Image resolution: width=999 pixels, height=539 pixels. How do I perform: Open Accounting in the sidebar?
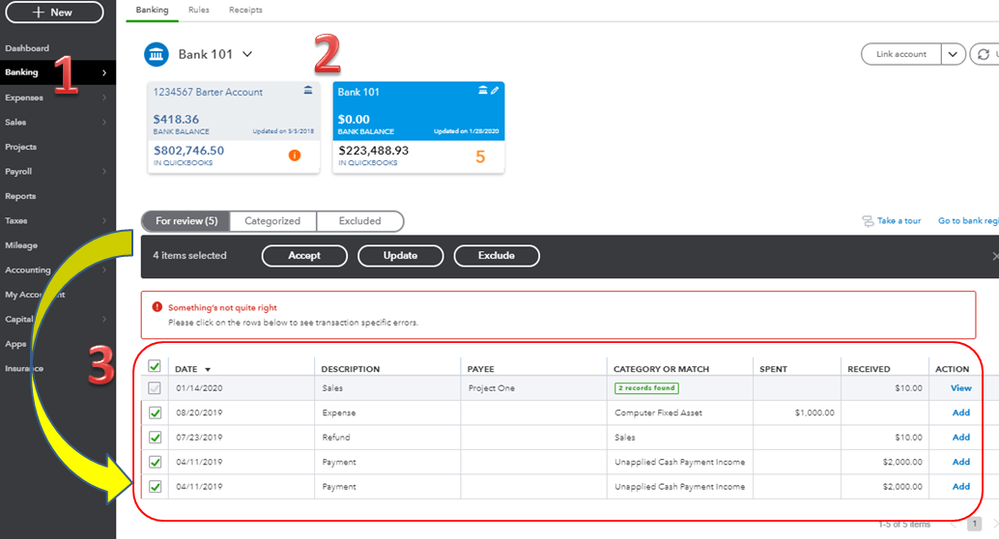coord(28,270)
